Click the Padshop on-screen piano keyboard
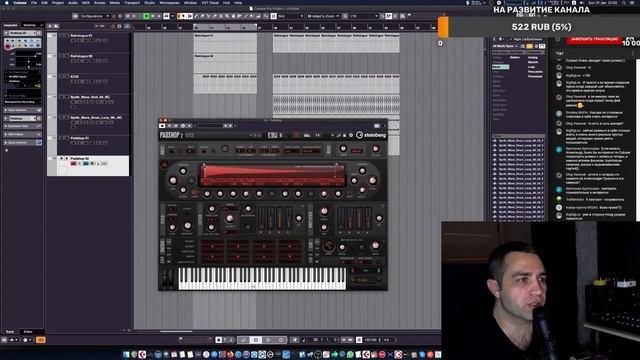This screenshot has width=640, height=360. [x=262, y=278]
